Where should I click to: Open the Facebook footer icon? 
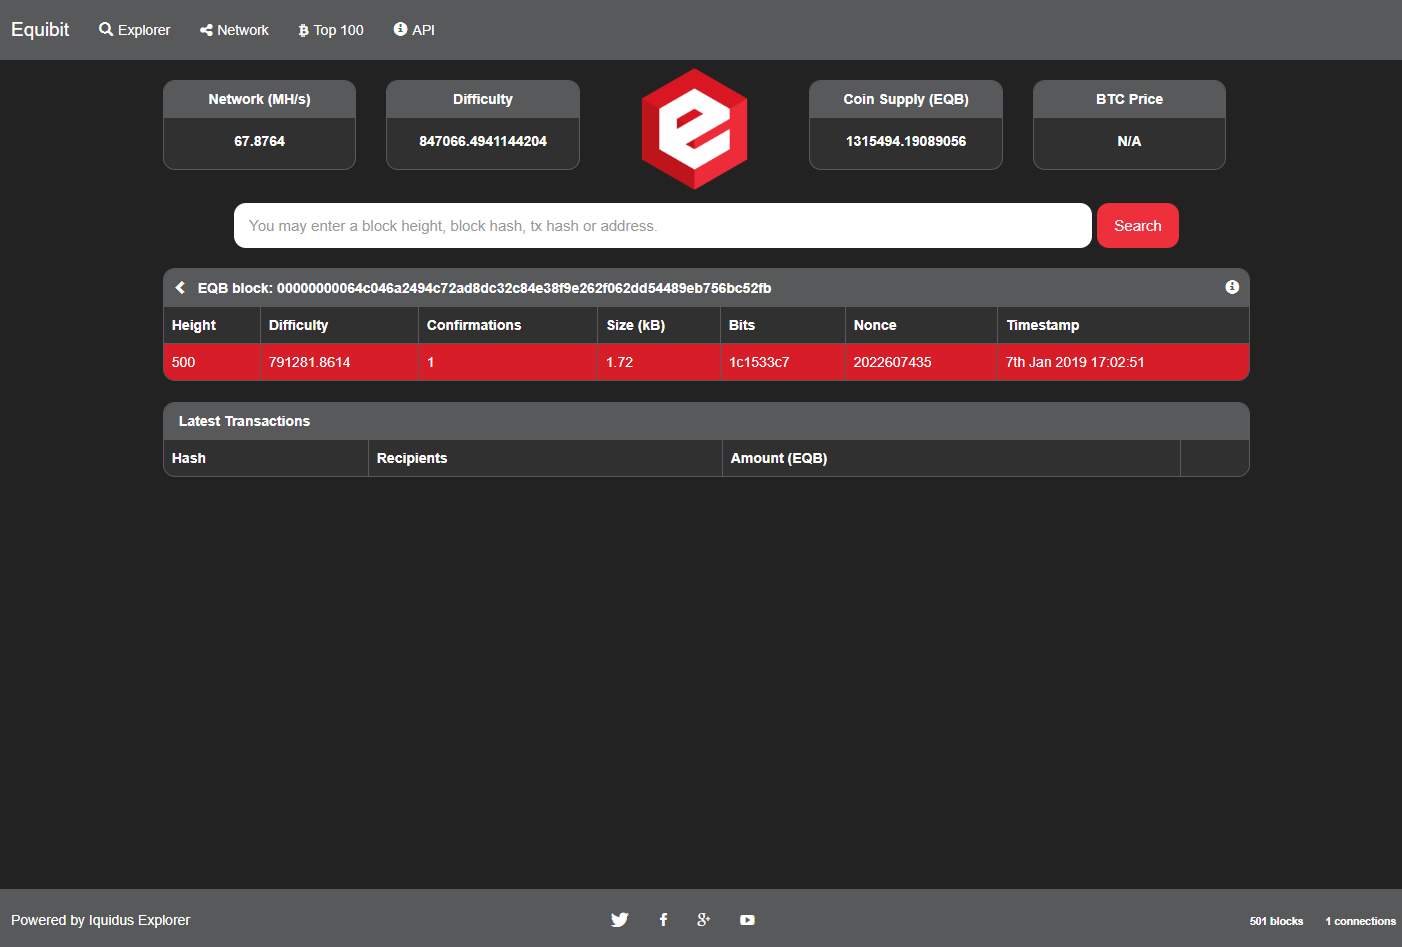(x=663, y=920)
